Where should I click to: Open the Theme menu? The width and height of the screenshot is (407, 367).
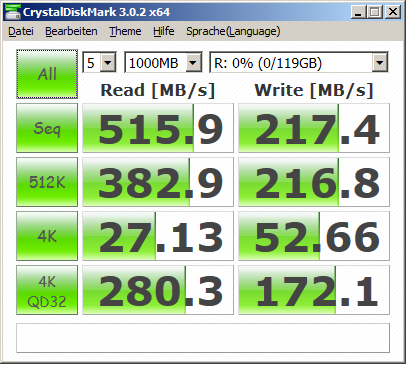125,31
